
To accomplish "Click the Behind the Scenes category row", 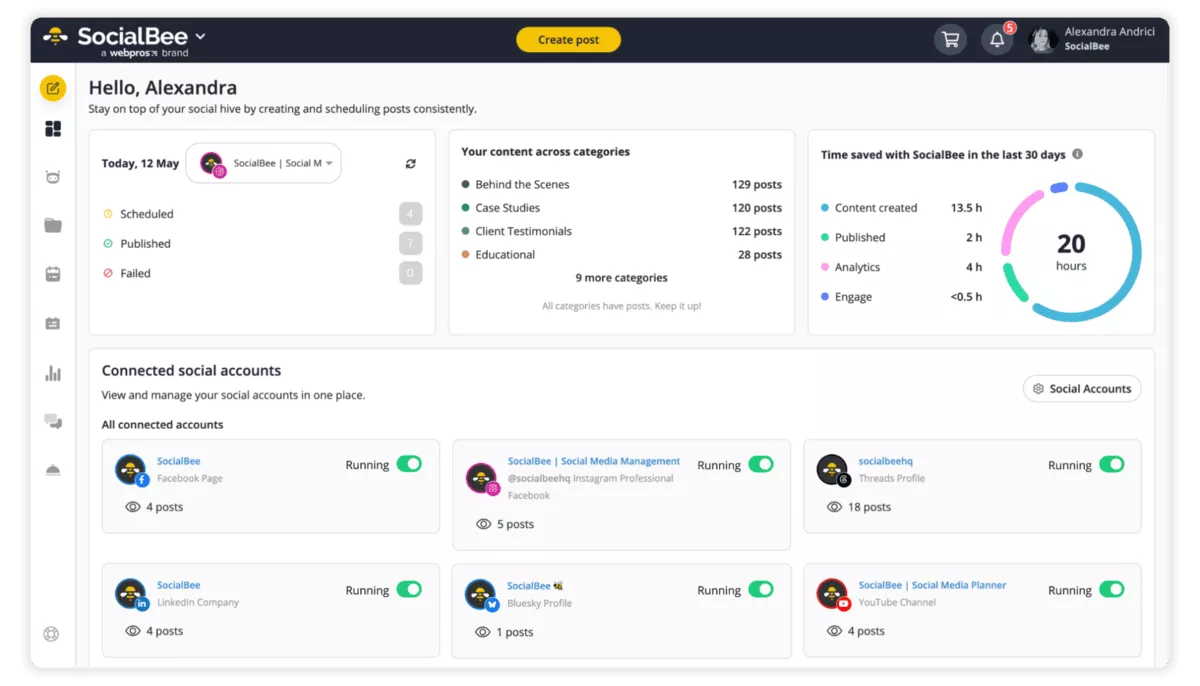I will 621,184.
